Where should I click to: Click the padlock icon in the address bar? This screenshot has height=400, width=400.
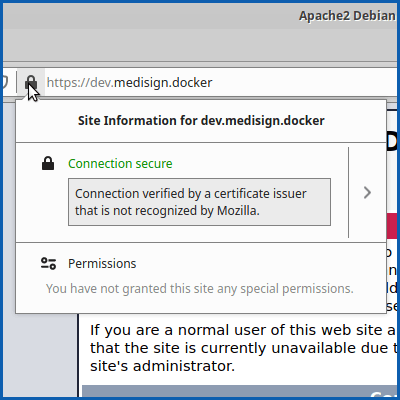pos(31,82)
